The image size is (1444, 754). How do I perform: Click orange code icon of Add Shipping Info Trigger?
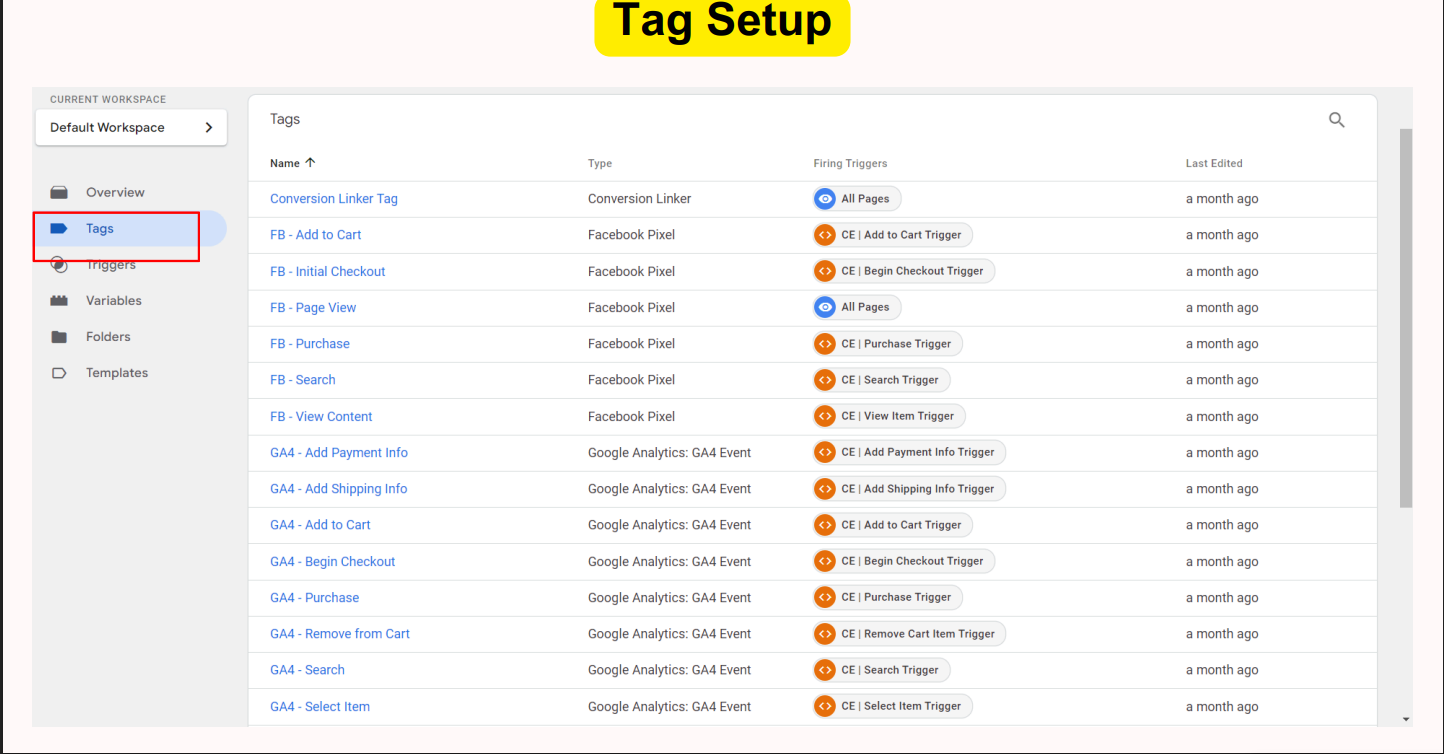825,489
